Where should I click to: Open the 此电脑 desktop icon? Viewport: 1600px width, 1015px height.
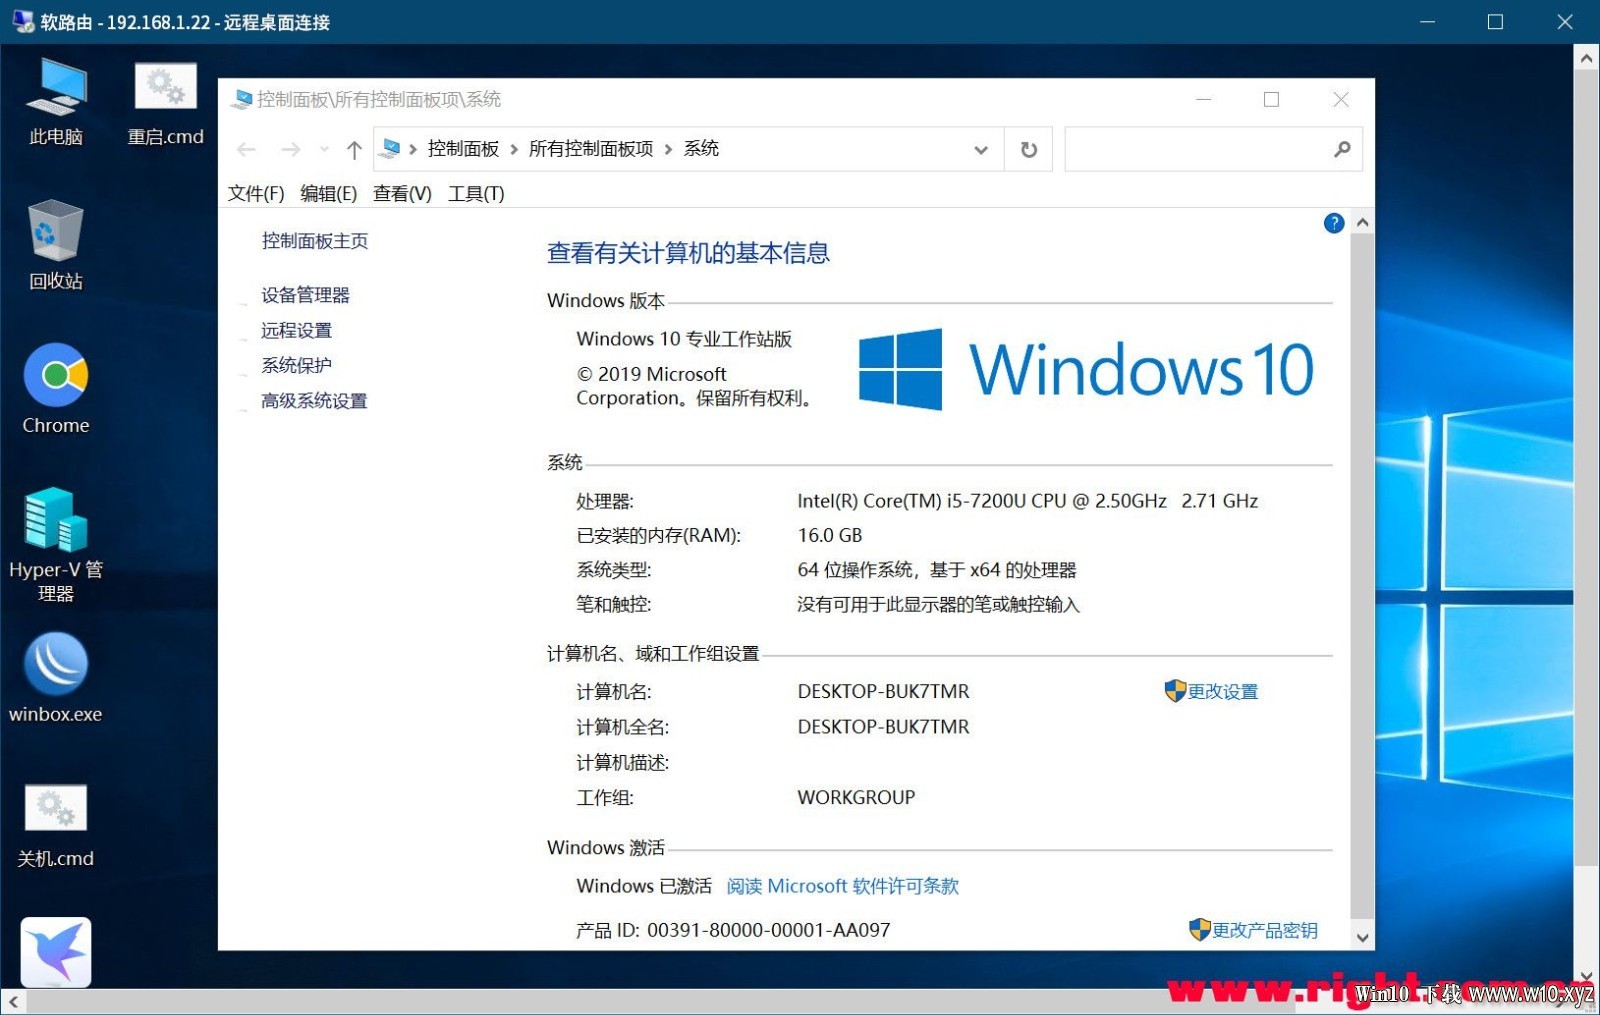pos(56,102)
